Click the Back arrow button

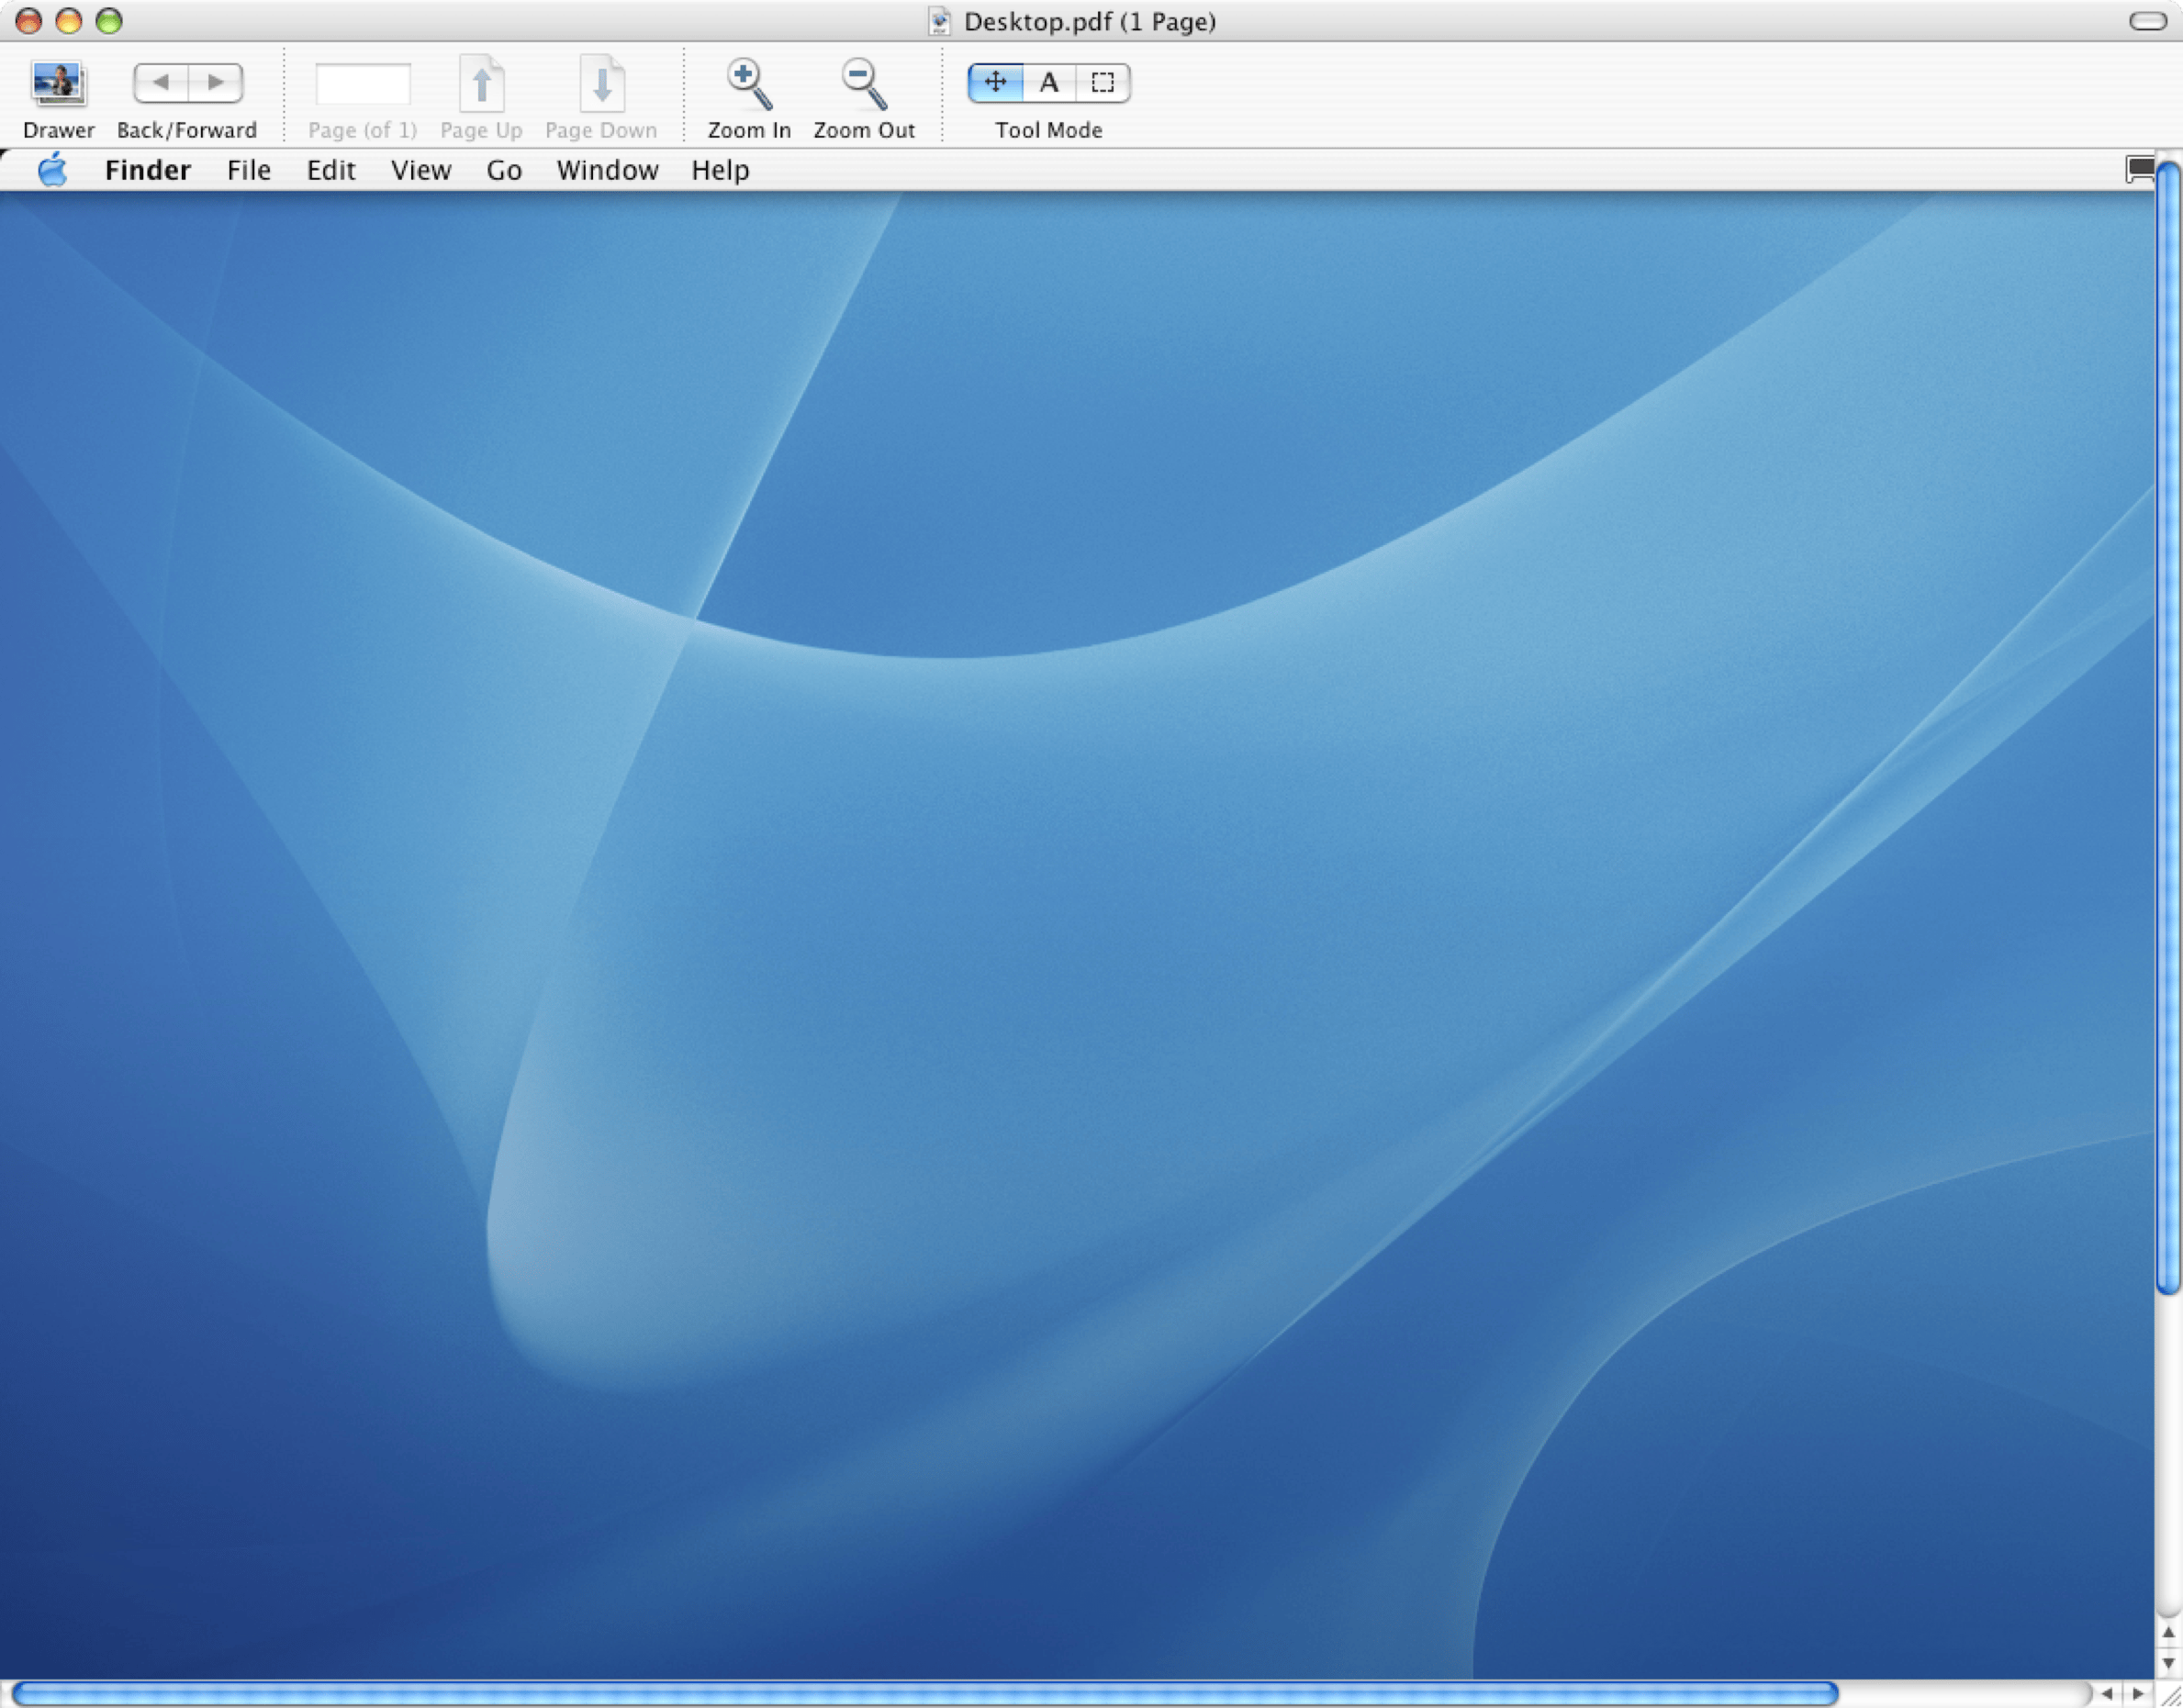coord(161,83)
